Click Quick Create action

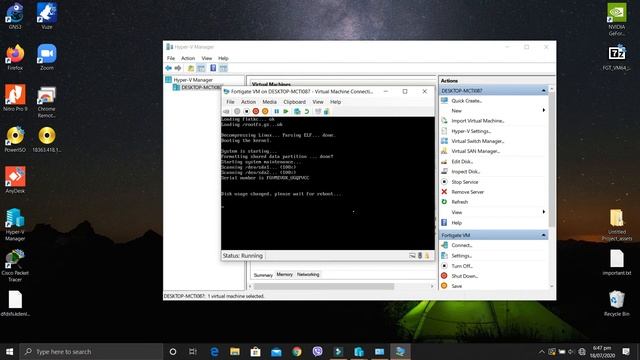(x=467, y=101)
